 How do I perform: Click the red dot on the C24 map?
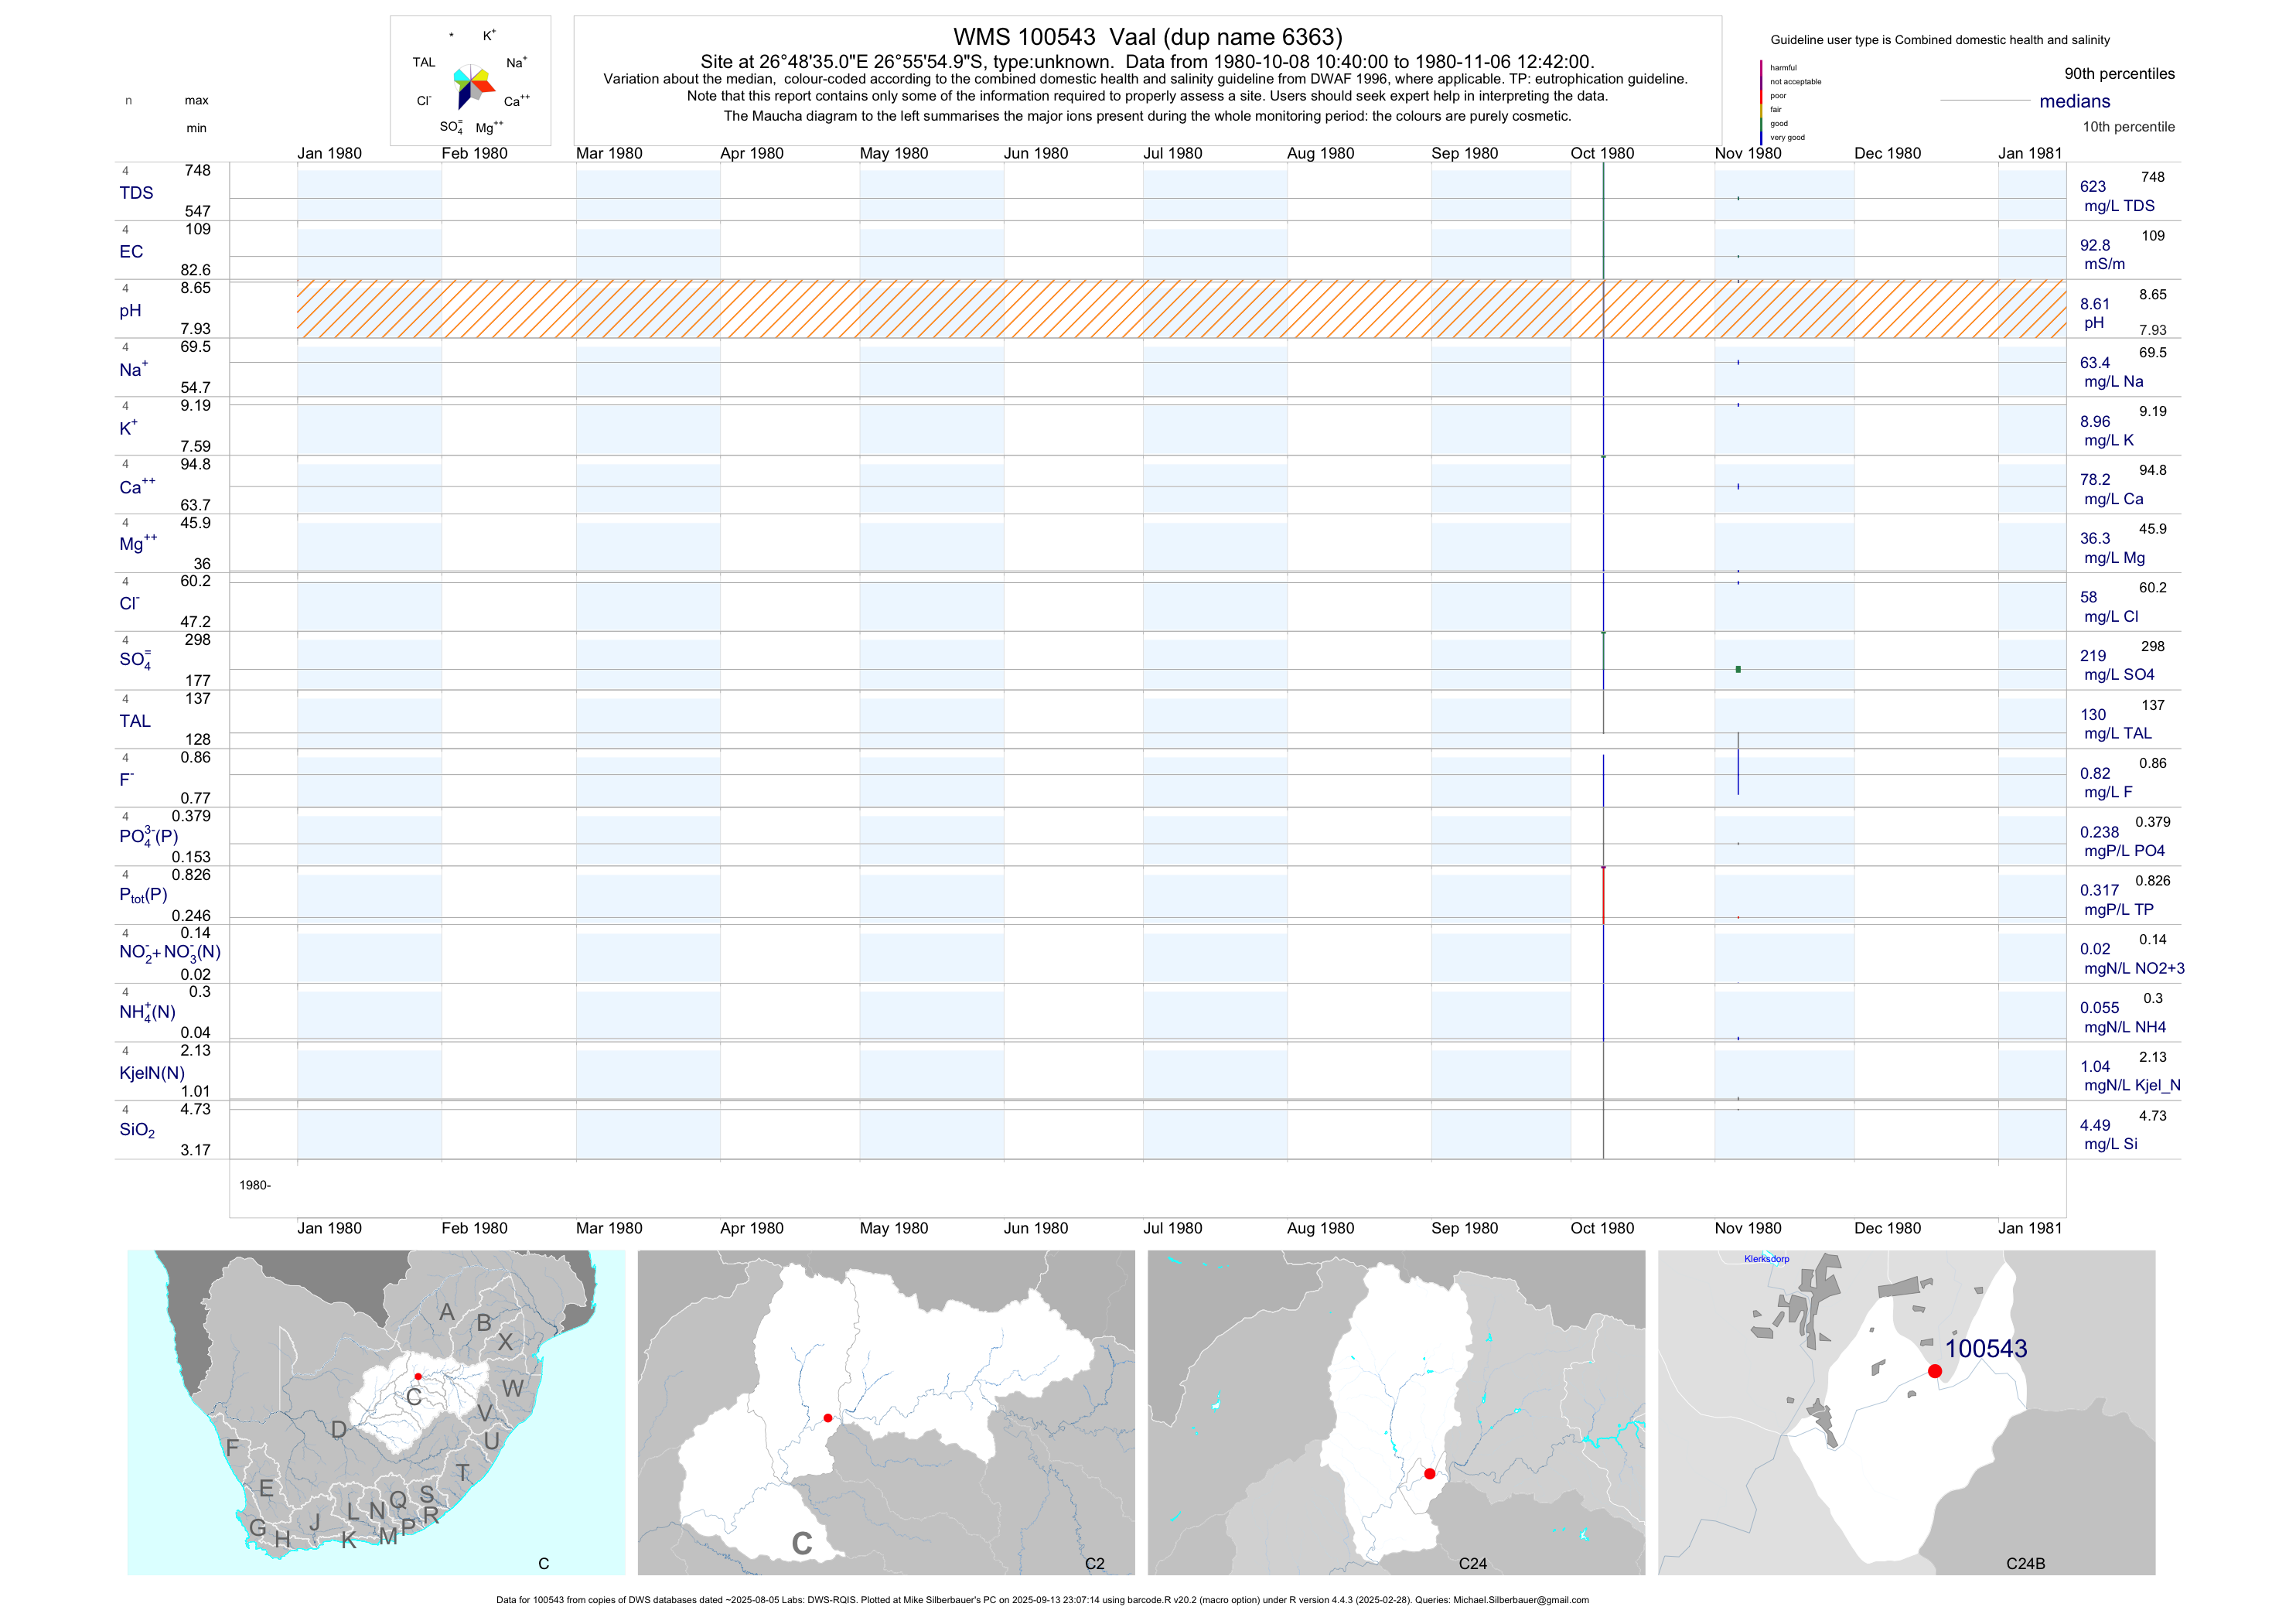tap(1429, 1474)
